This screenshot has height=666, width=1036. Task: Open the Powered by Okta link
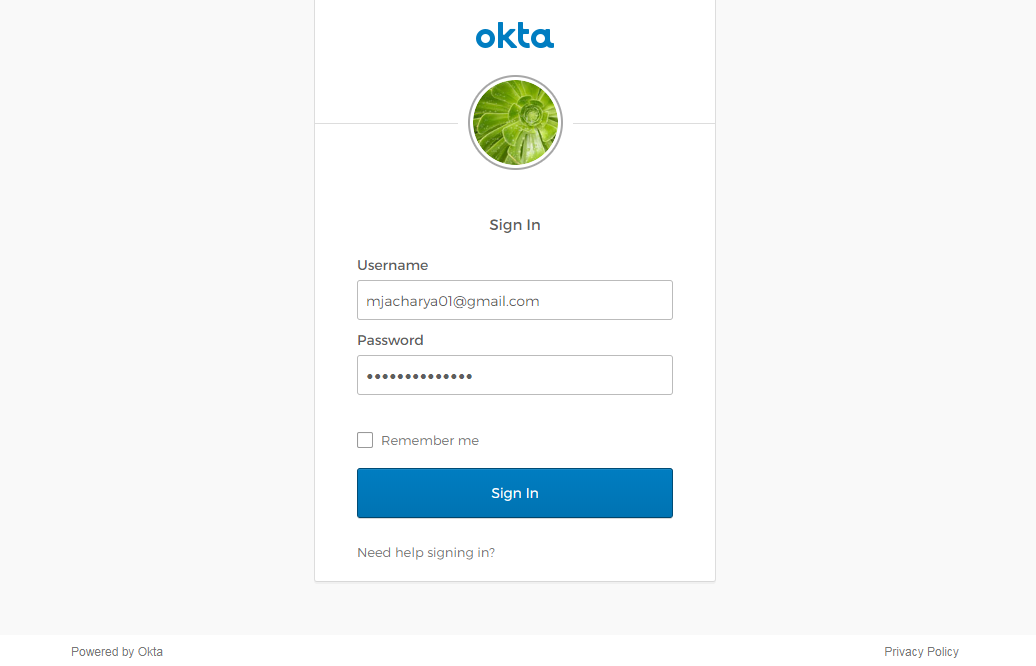tap(117, 651)
